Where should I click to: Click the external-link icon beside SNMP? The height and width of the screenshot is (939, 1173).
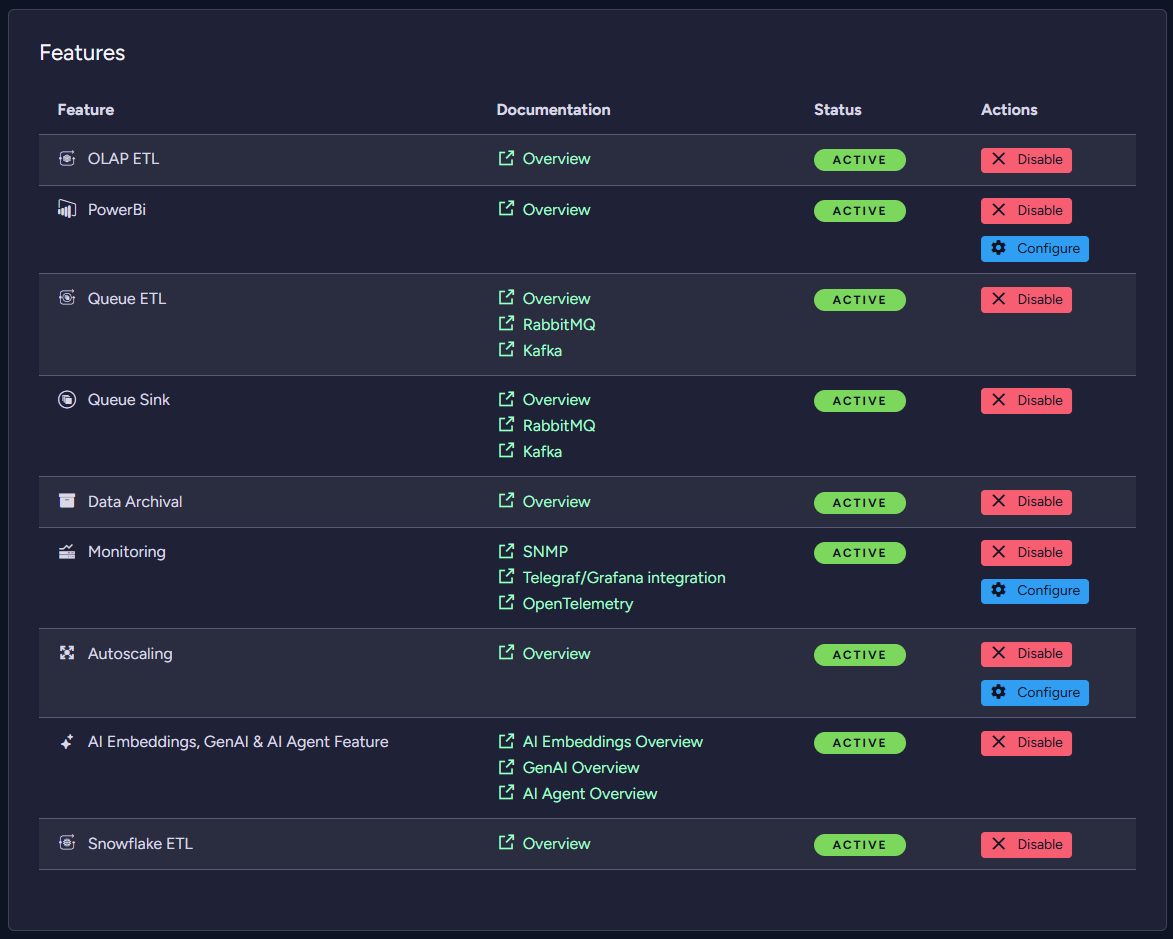pos(505,551)
